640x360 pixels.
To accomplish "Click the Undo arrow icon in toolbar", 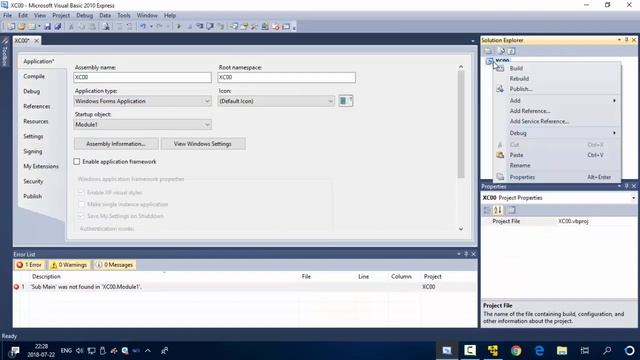I will 143,27.
